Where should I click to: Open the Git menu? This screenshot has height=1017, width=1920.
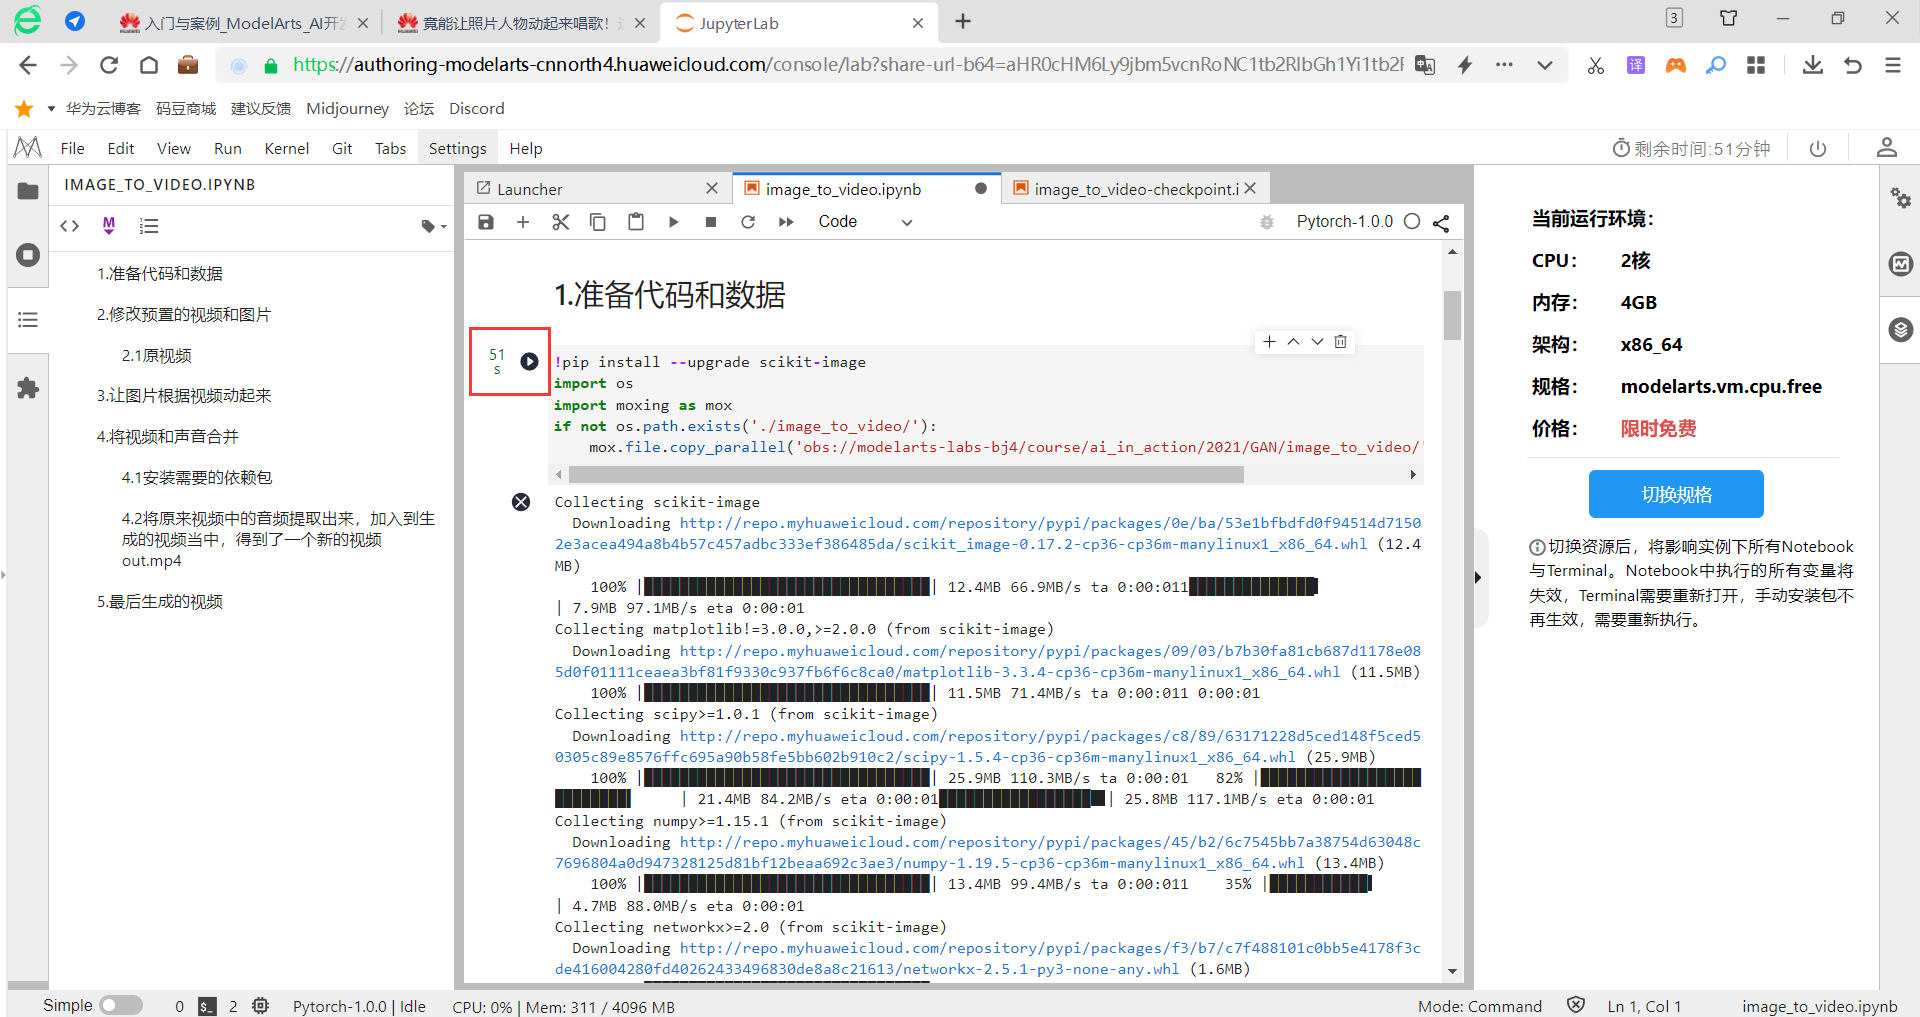342,148
